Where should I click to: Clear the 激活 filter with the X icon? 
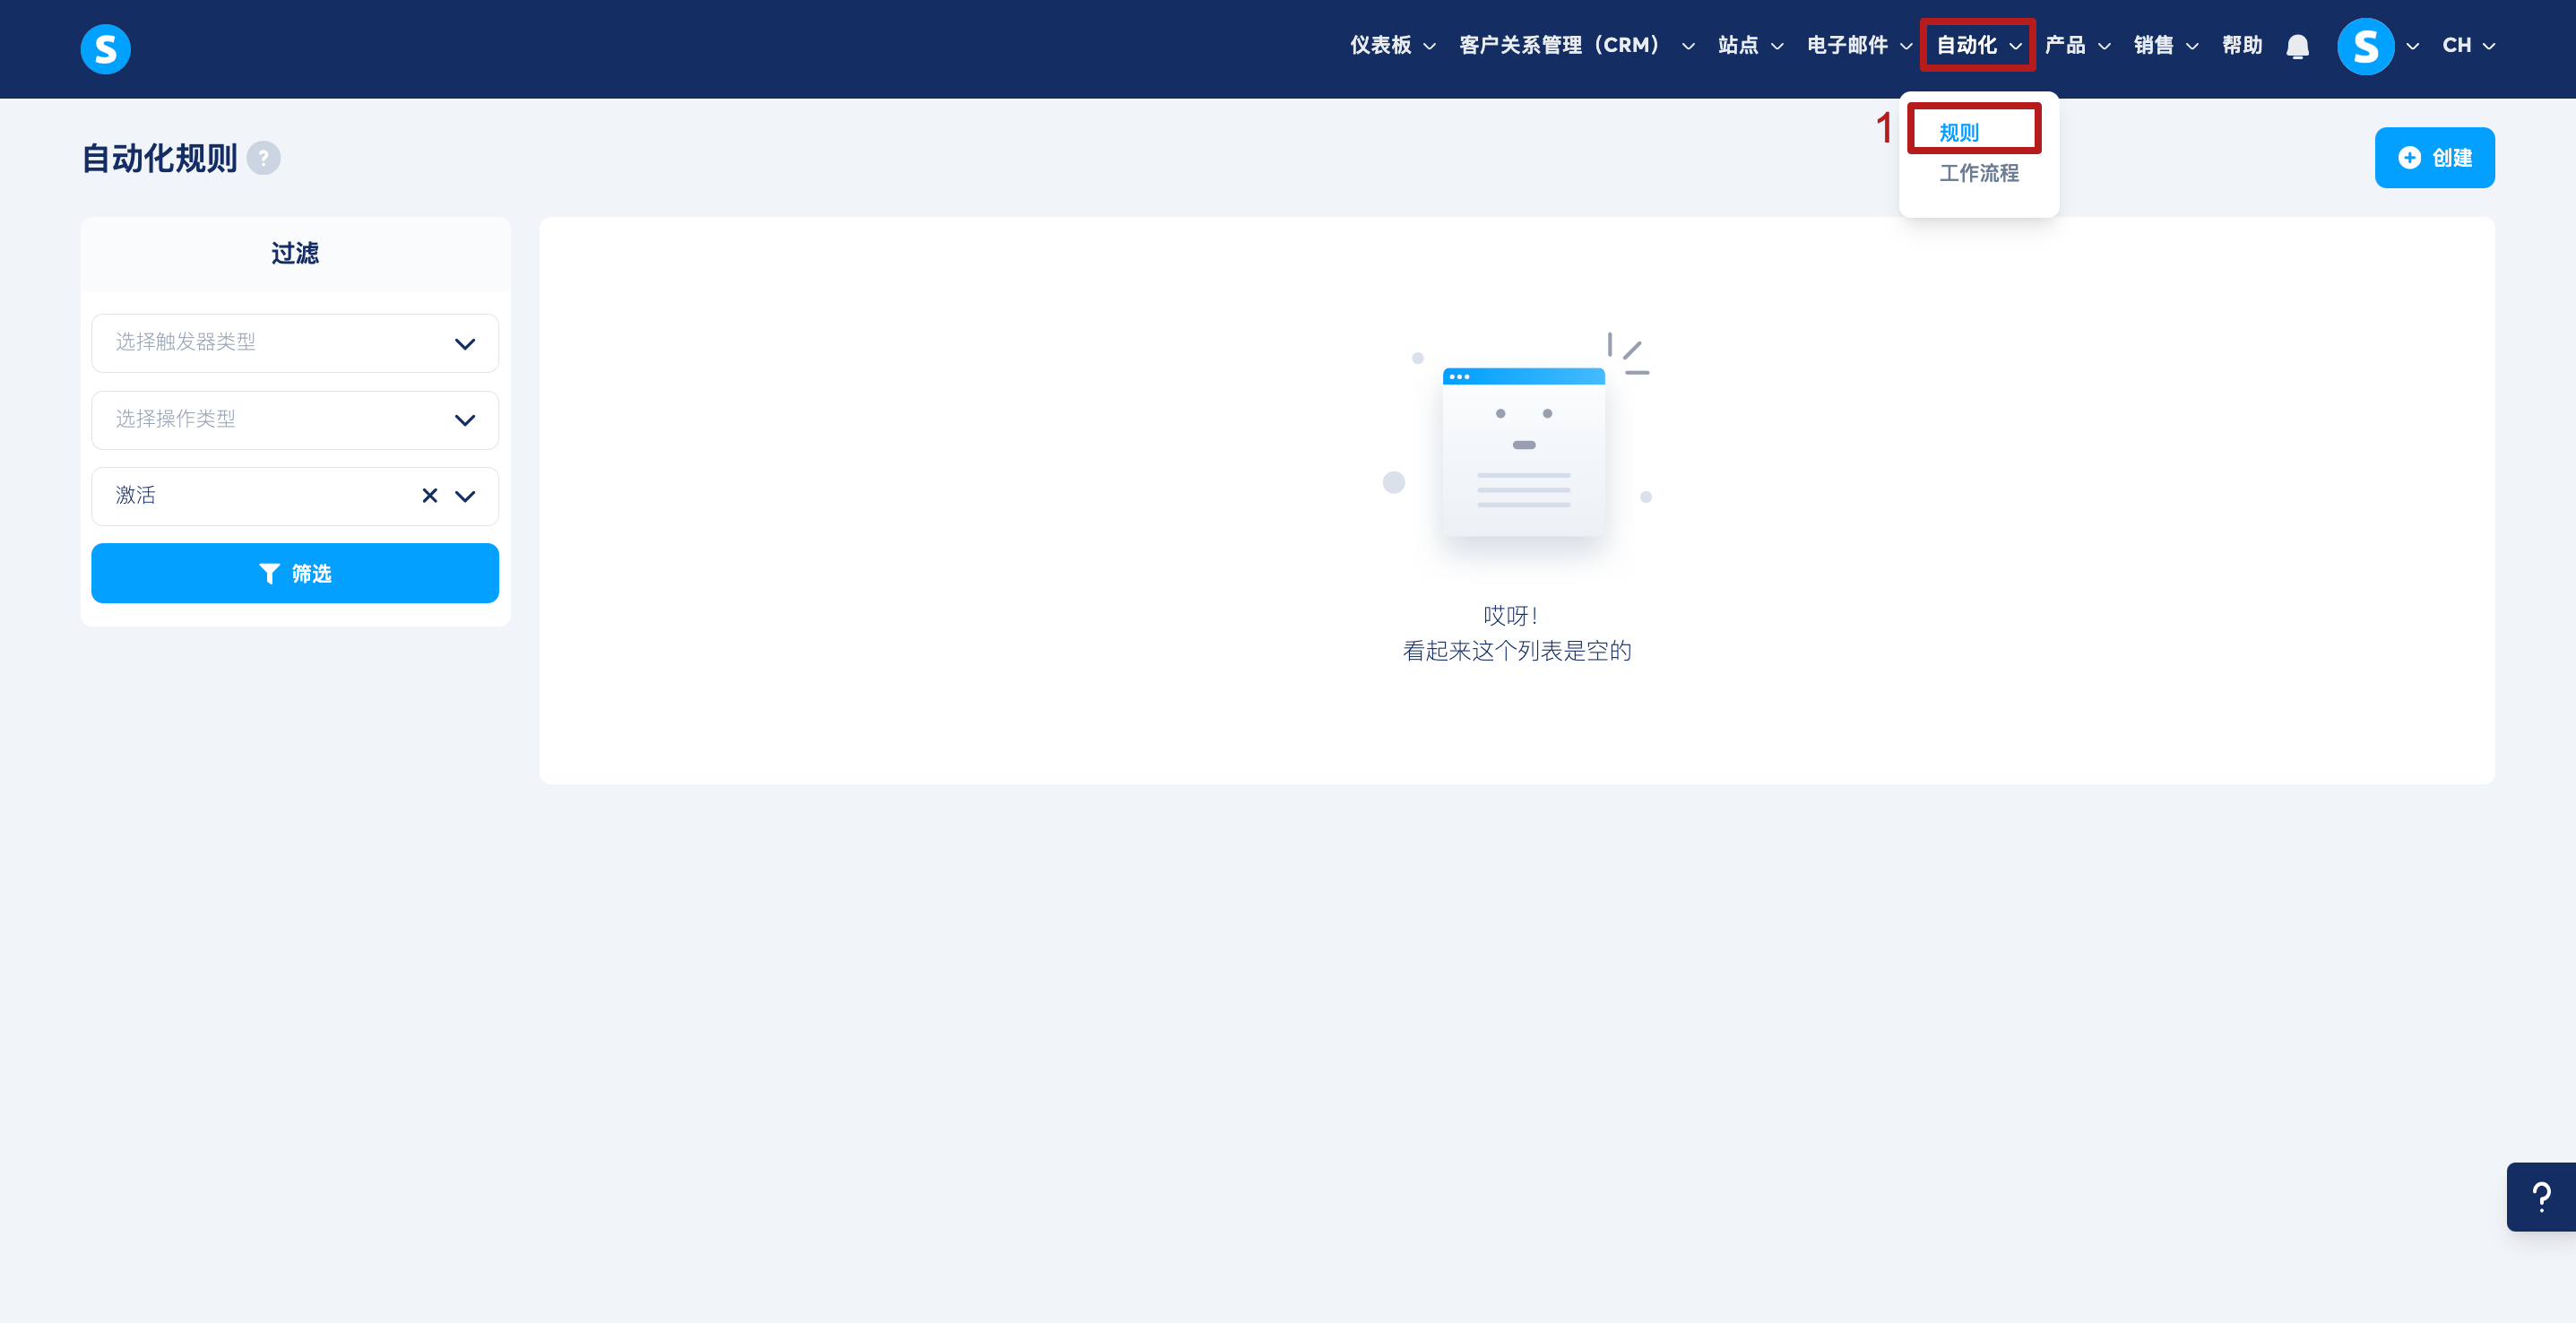tap(430, 496)
